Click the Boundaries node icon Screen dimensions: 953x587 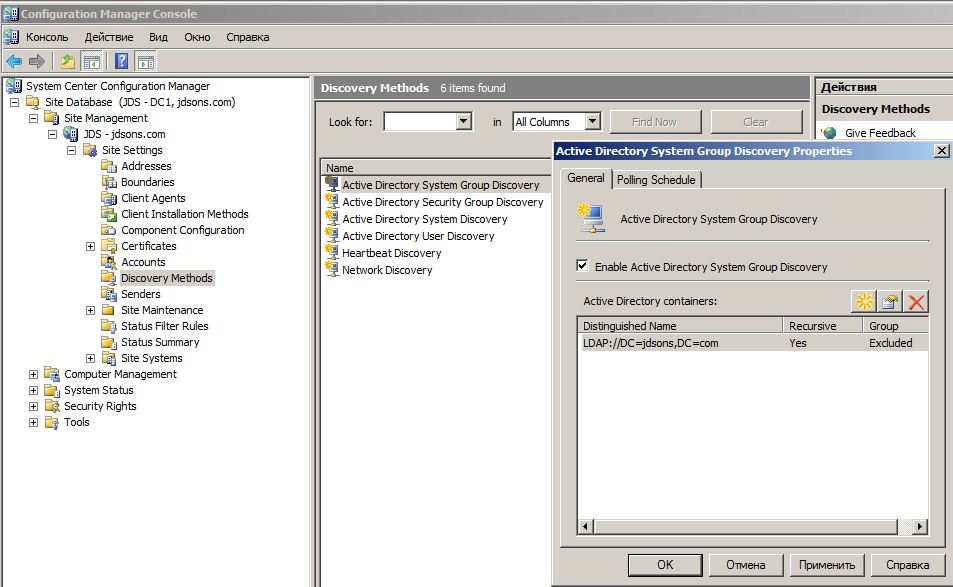[x=109, y=182]
